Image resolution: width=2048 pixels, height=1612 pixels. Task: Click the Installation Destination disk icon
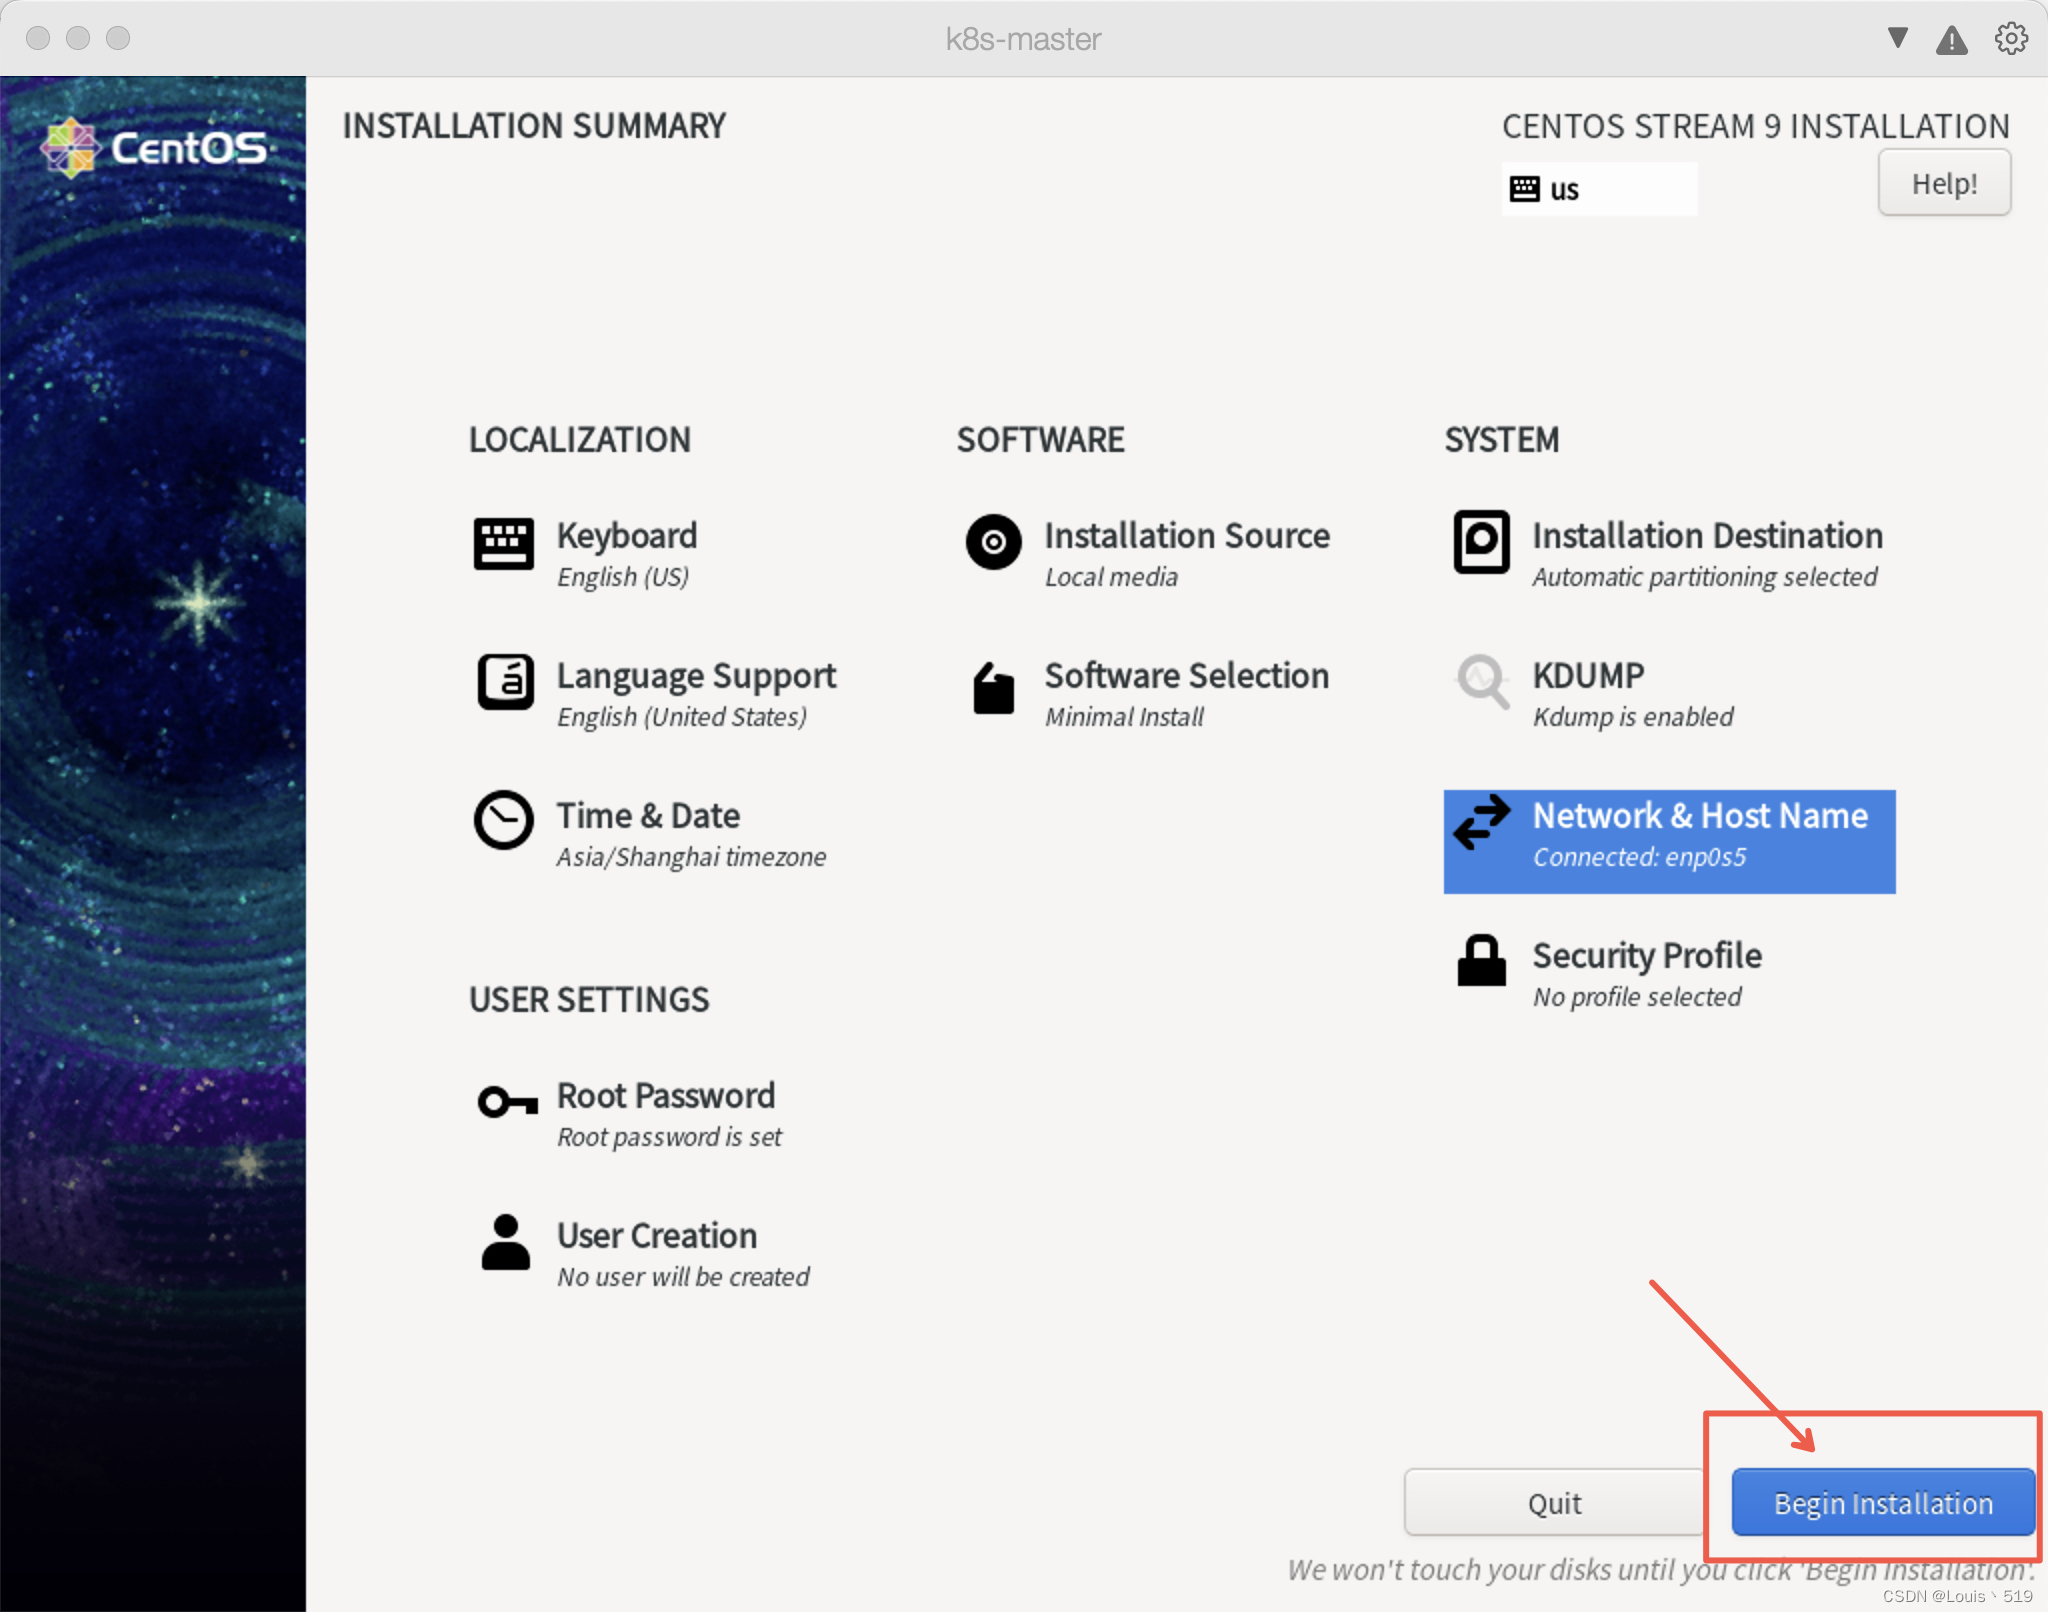pos(1481,542)
